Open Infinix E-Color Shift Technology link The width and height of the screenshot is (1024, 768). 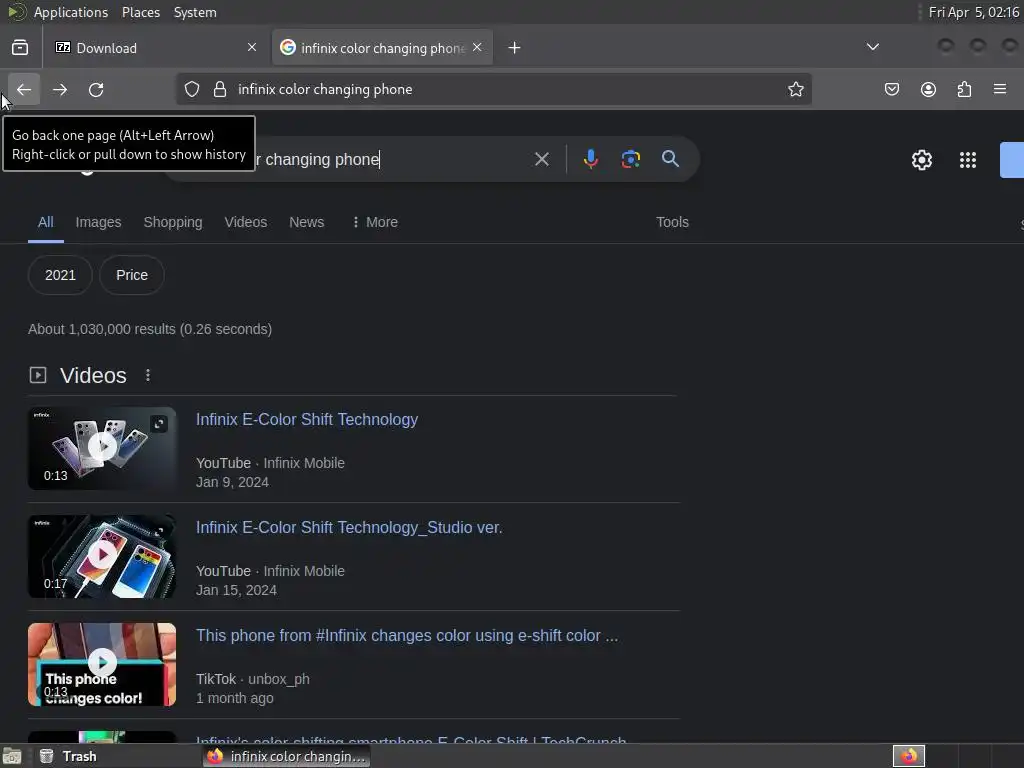coord(307,419)
